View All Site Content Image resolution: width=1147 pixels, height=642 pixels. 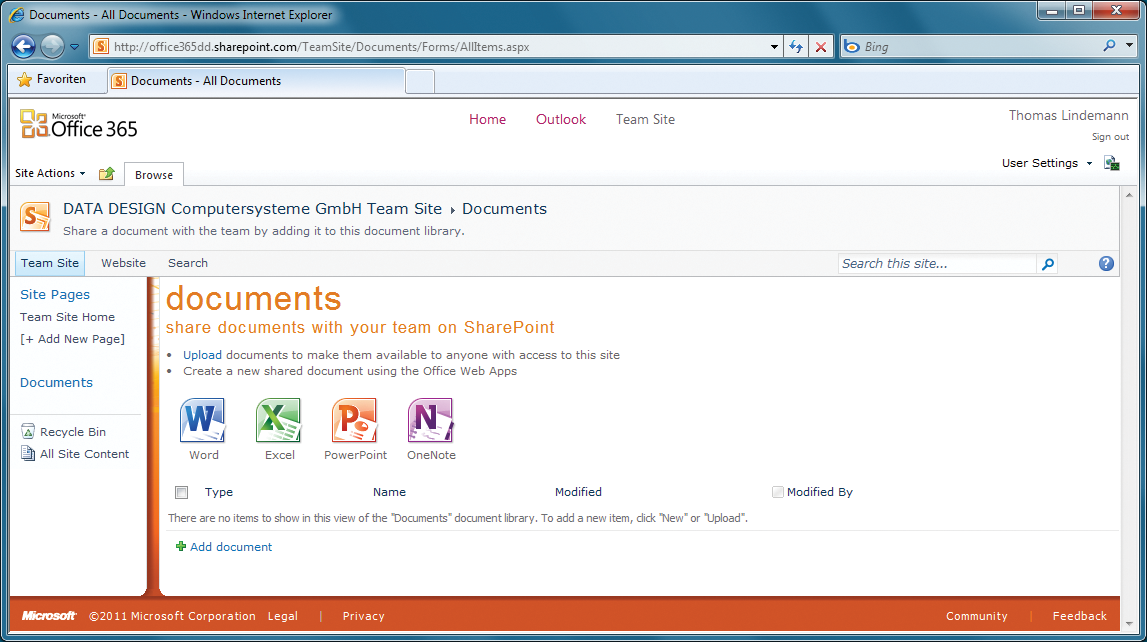tap(84, 453)
